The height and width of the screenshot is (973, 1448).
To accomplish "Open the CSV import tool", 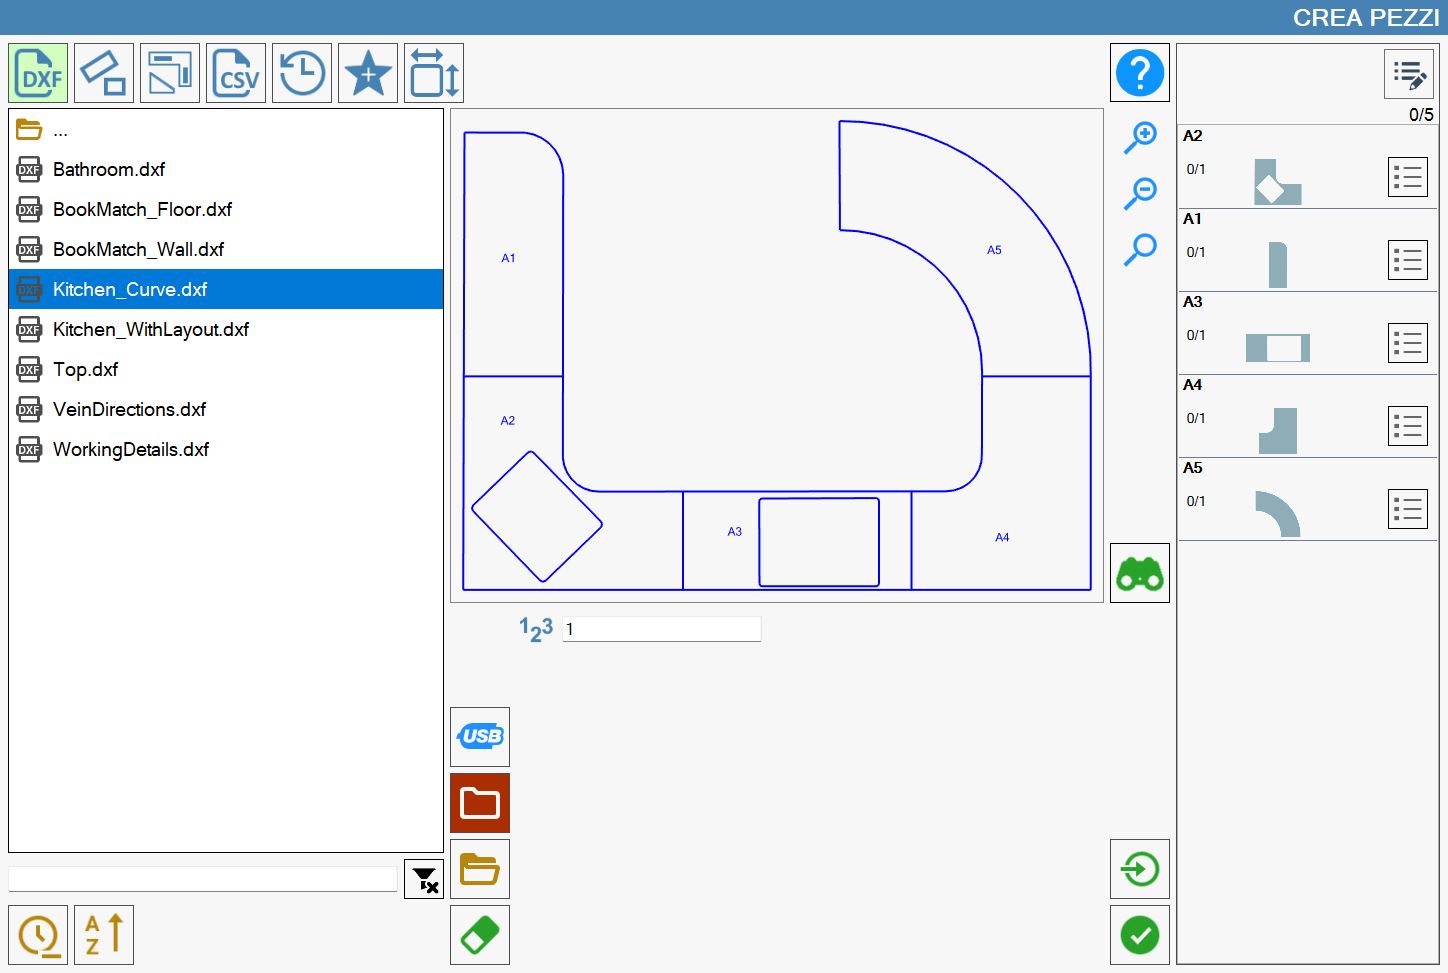I will pyautogui.click(x=236, y=73).
